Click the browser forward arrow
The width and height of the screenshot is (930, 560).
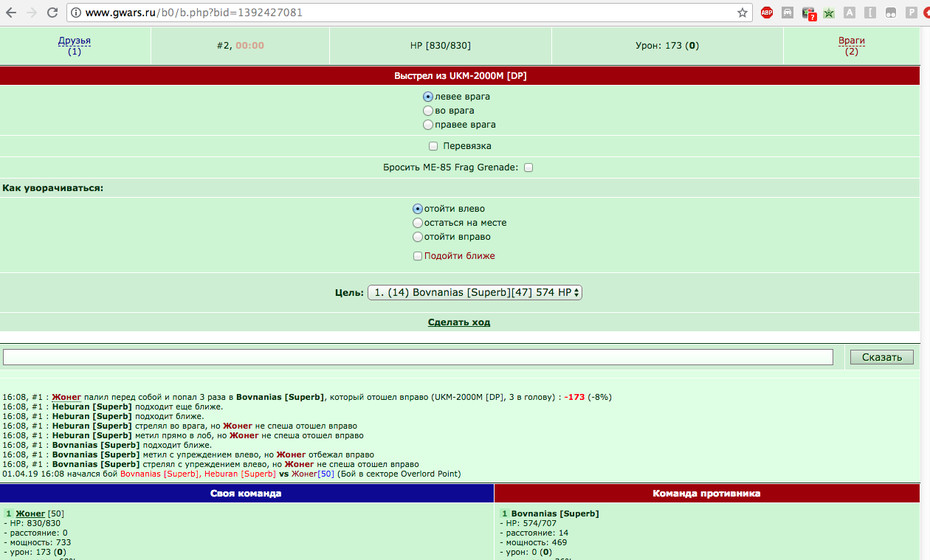(31, 12)
